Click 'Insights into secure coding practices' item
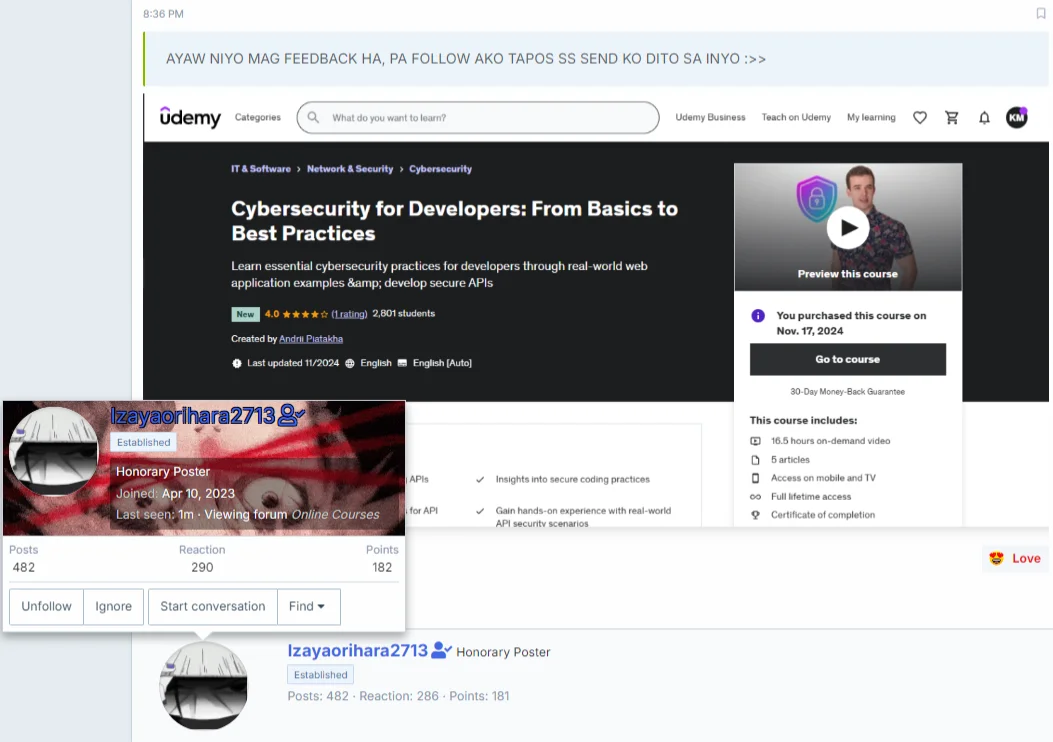Image resolution: width=1053 pixels, height=742 pixels. click(572, 479)
